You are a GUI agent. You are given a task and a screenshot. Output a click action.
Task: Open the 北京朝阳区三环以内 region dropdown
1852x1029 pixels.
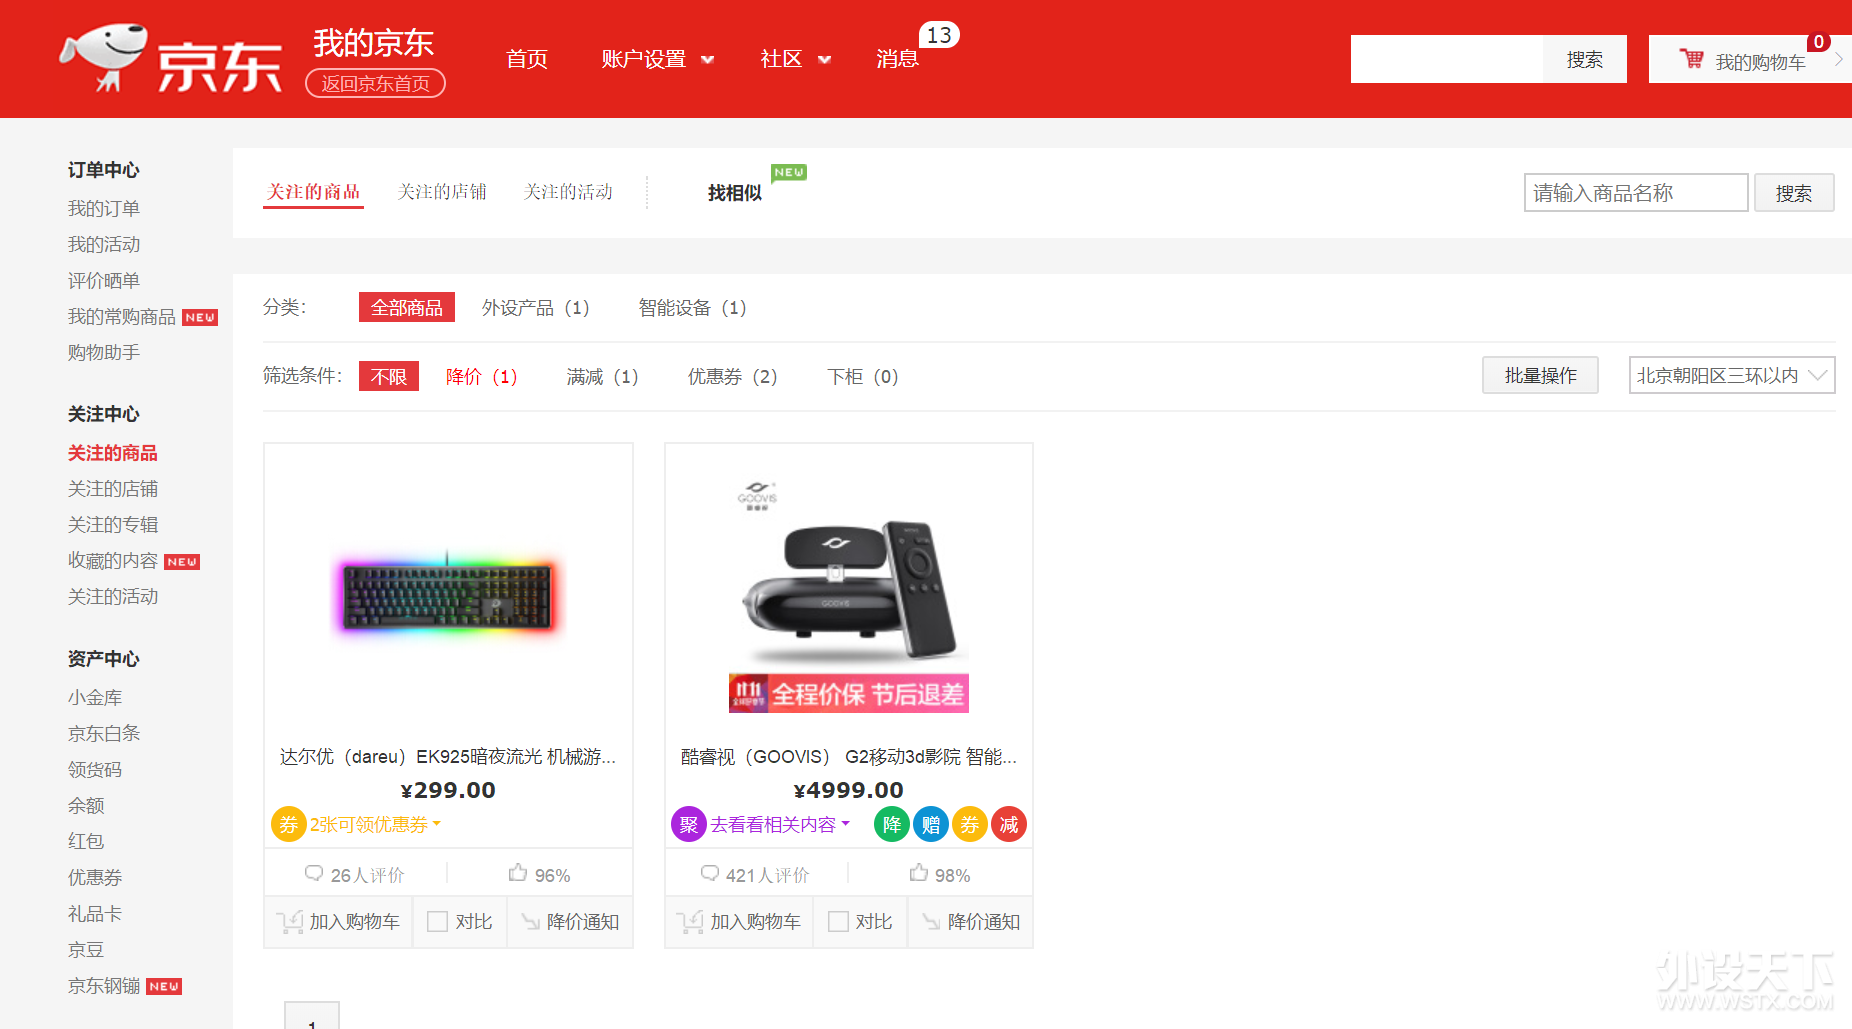coord(1732,375)
